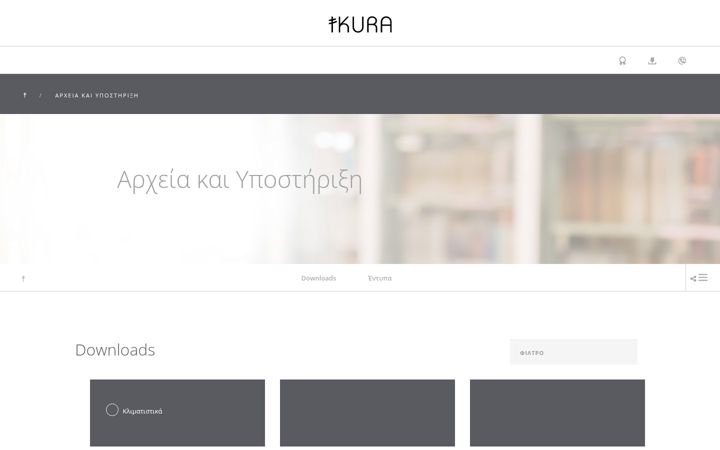Open the download icon in header
Screen dimensions: 720x450
click(652, 61)
